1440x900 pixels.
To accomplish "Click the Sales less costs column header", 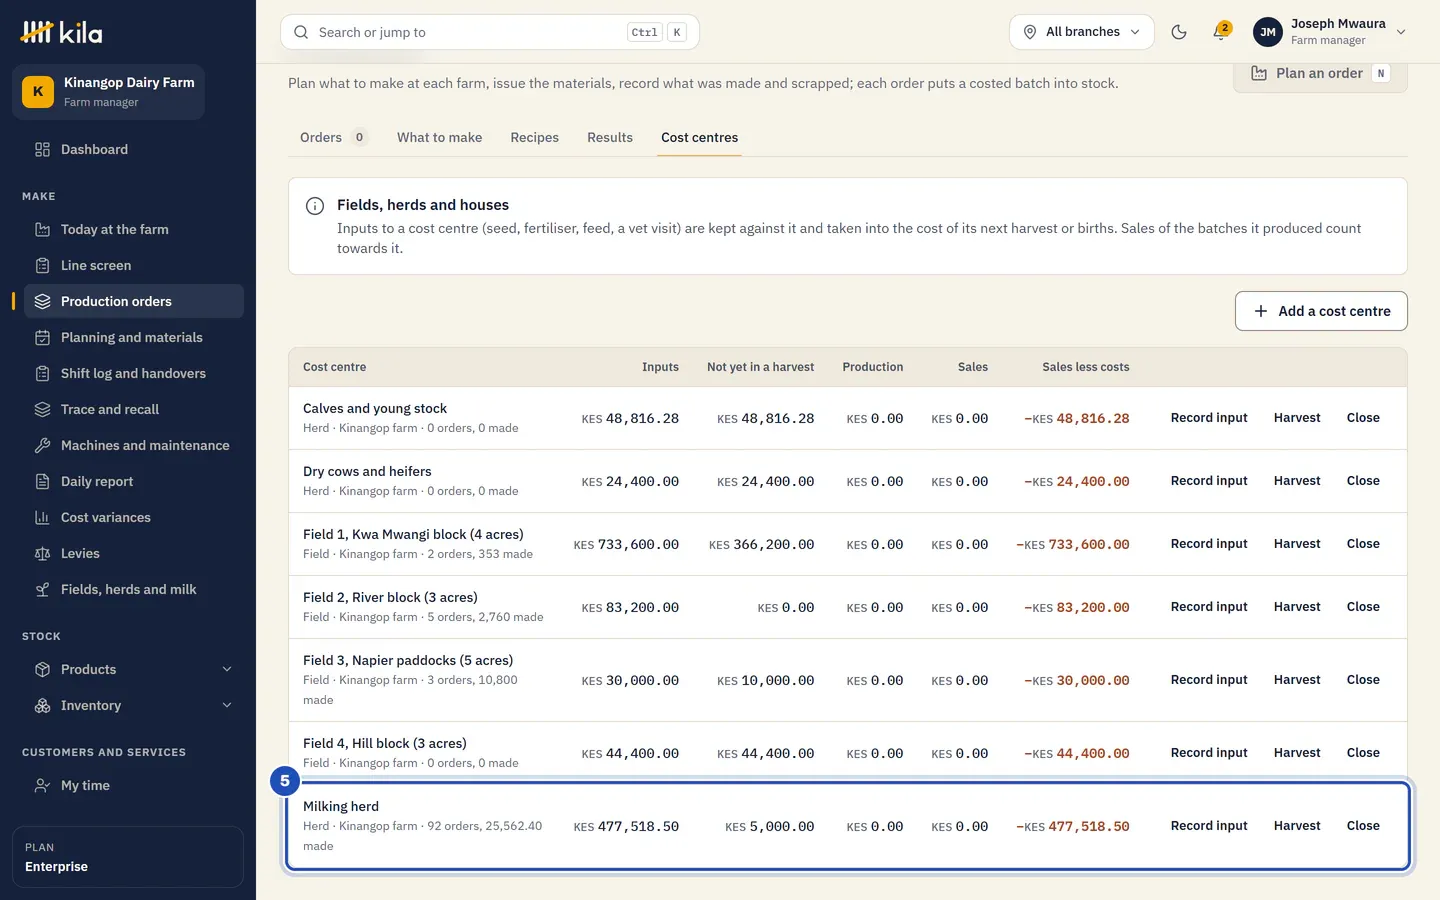I will pos(1085,367).
